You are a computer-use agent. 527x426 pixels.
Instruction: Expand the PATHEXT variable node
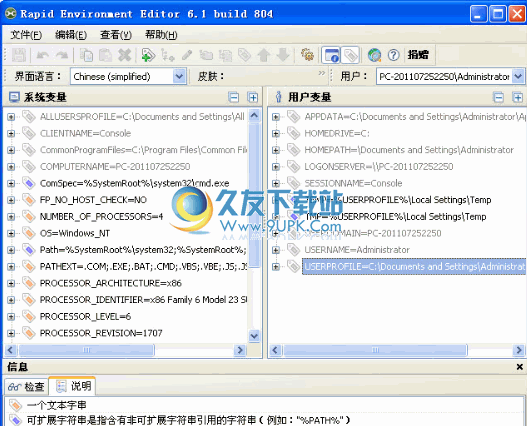[x=11, y=267]
